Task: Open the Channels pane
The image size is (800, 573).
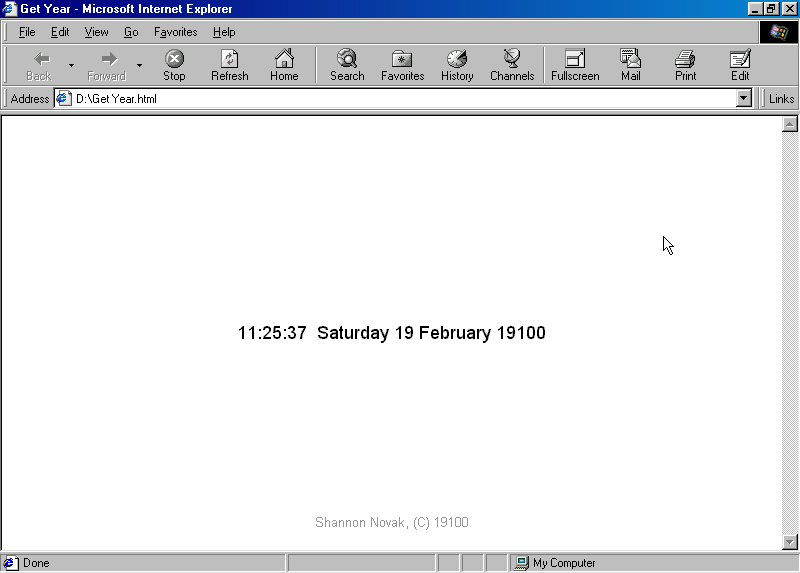Action: tap(512, 66)
